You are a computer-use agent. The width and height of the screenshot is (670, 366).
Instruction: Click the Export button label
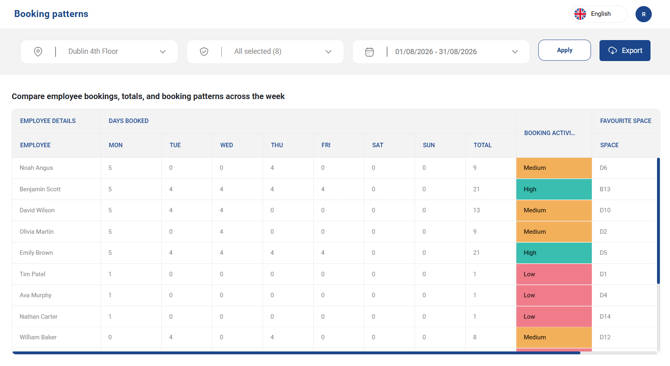632,50
